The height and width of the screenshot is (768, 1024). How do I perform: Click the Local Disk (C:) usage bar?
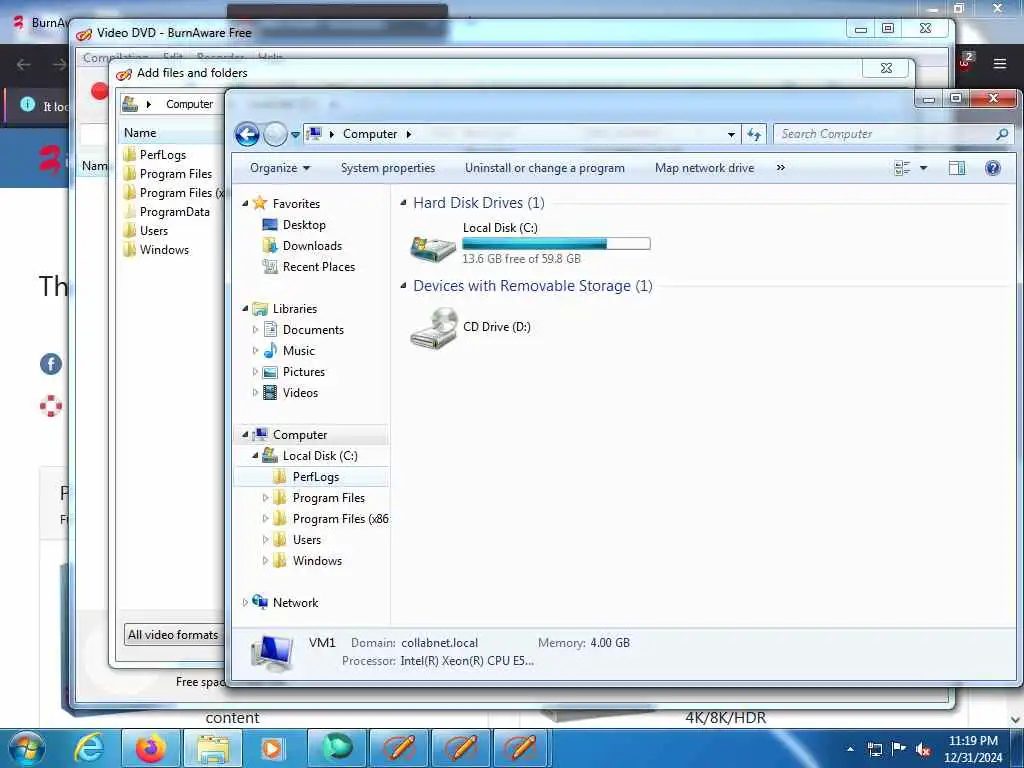(x=556, y=244)
